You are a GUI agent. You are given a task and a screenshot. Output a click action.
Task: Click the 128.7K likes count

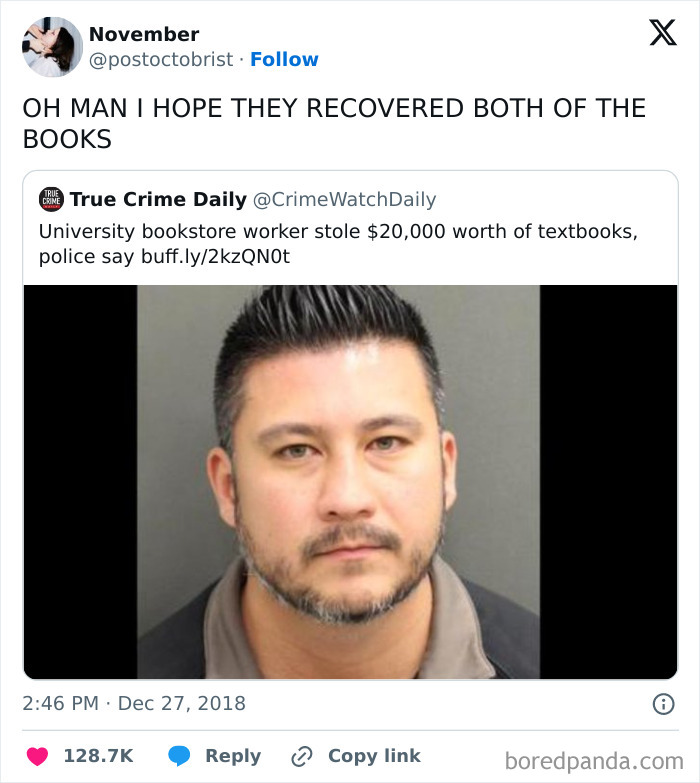coord(98,756)
